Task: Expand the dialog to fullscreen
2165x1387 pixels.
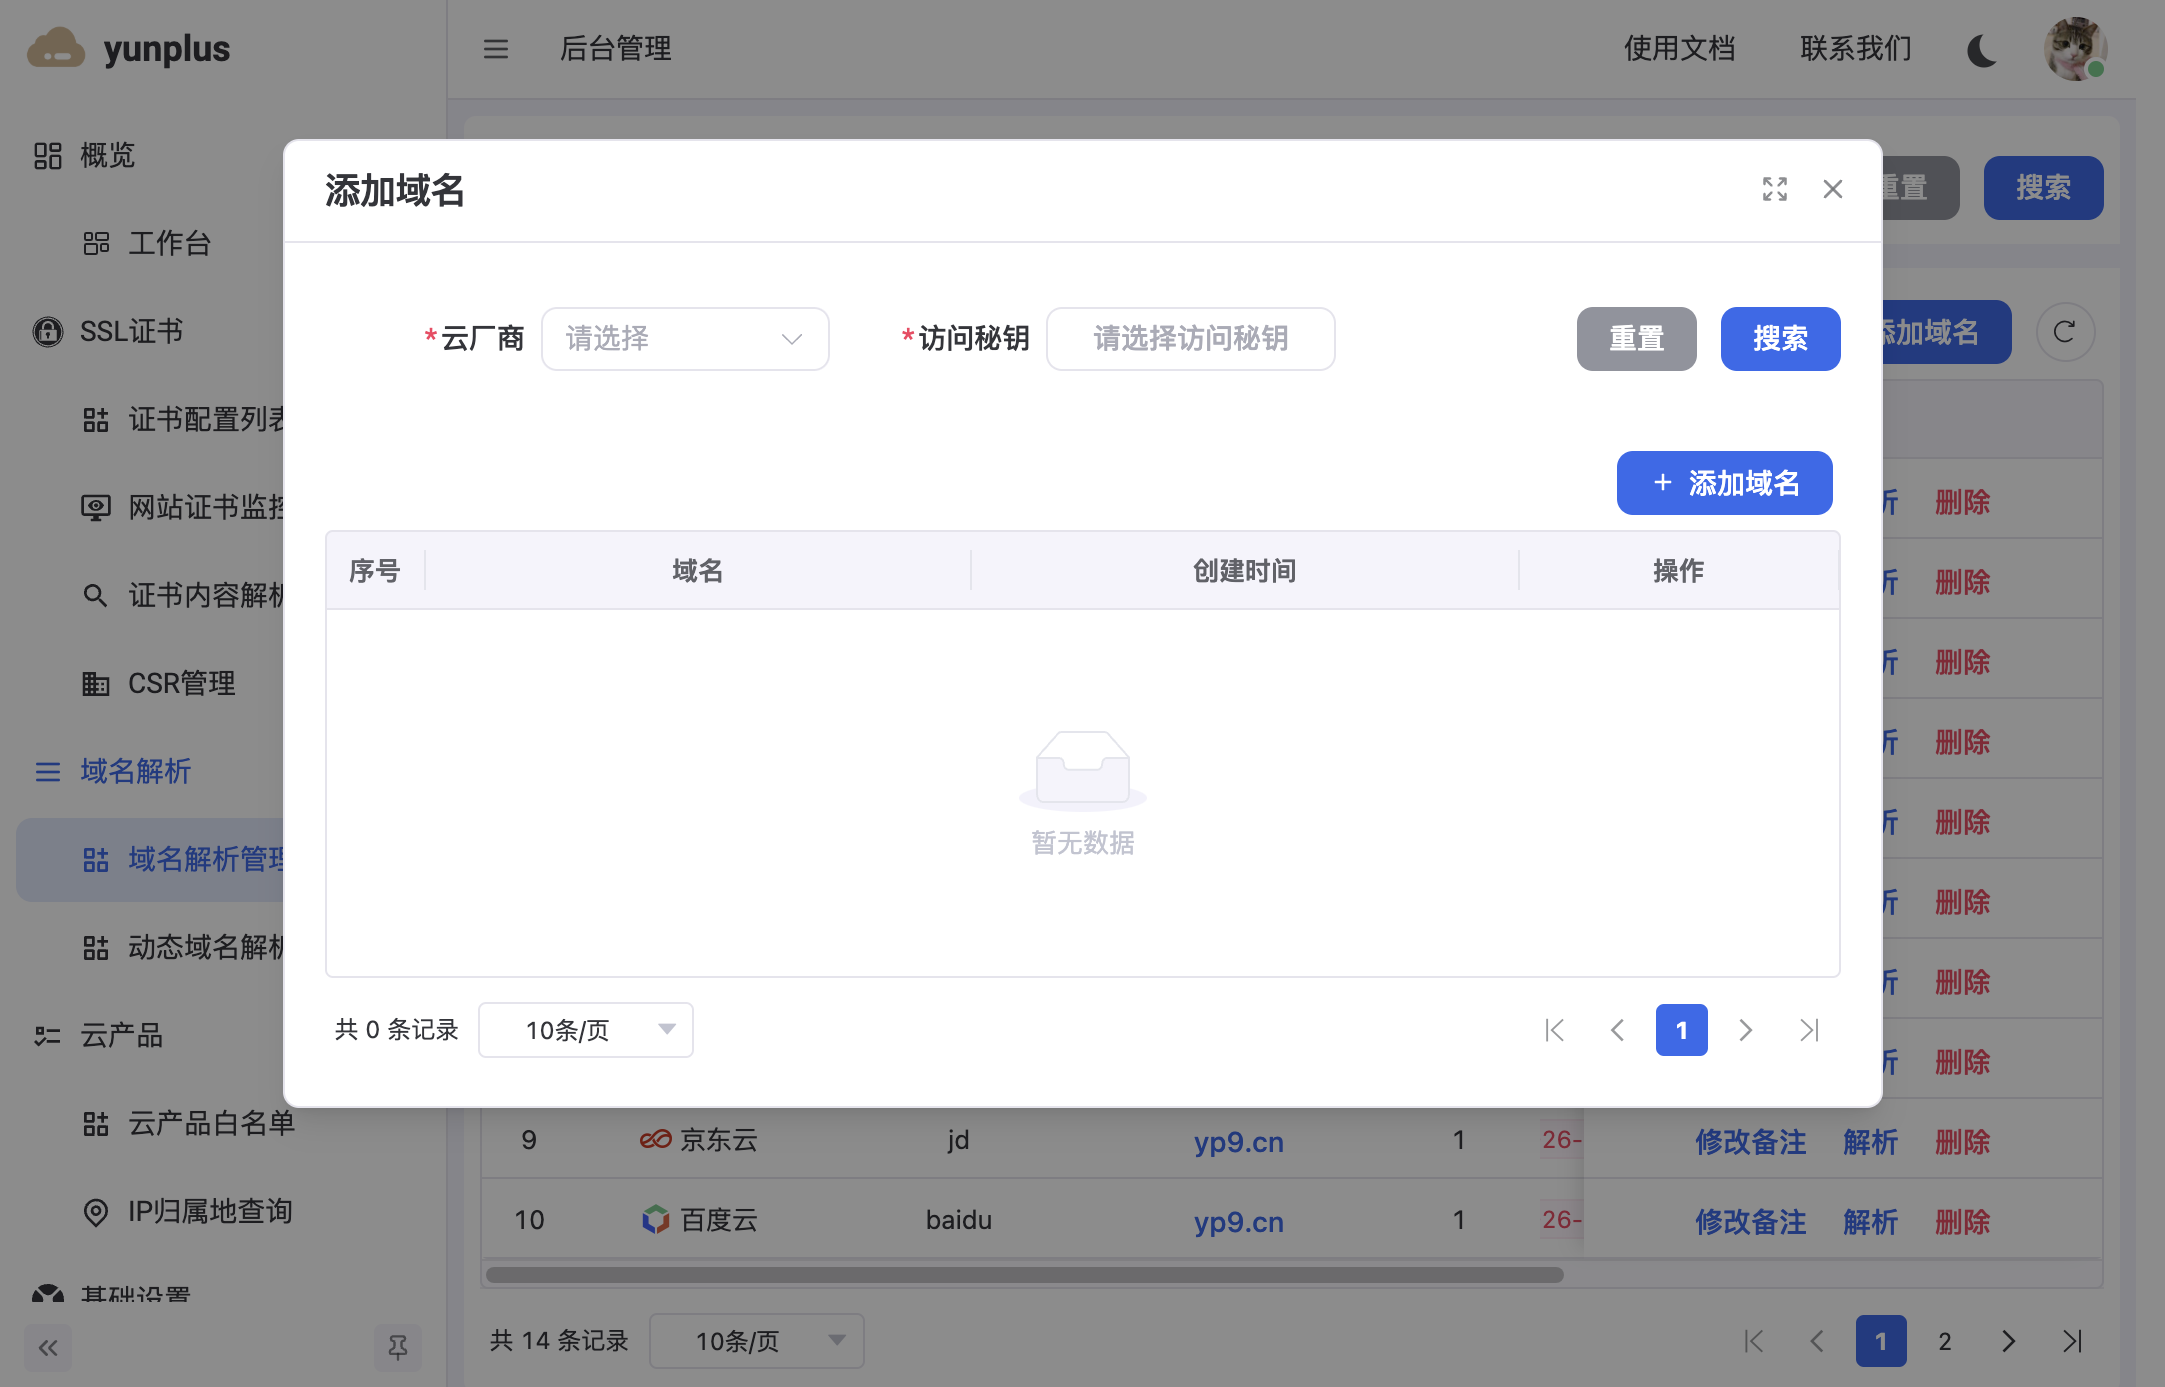Action: 1775,189
